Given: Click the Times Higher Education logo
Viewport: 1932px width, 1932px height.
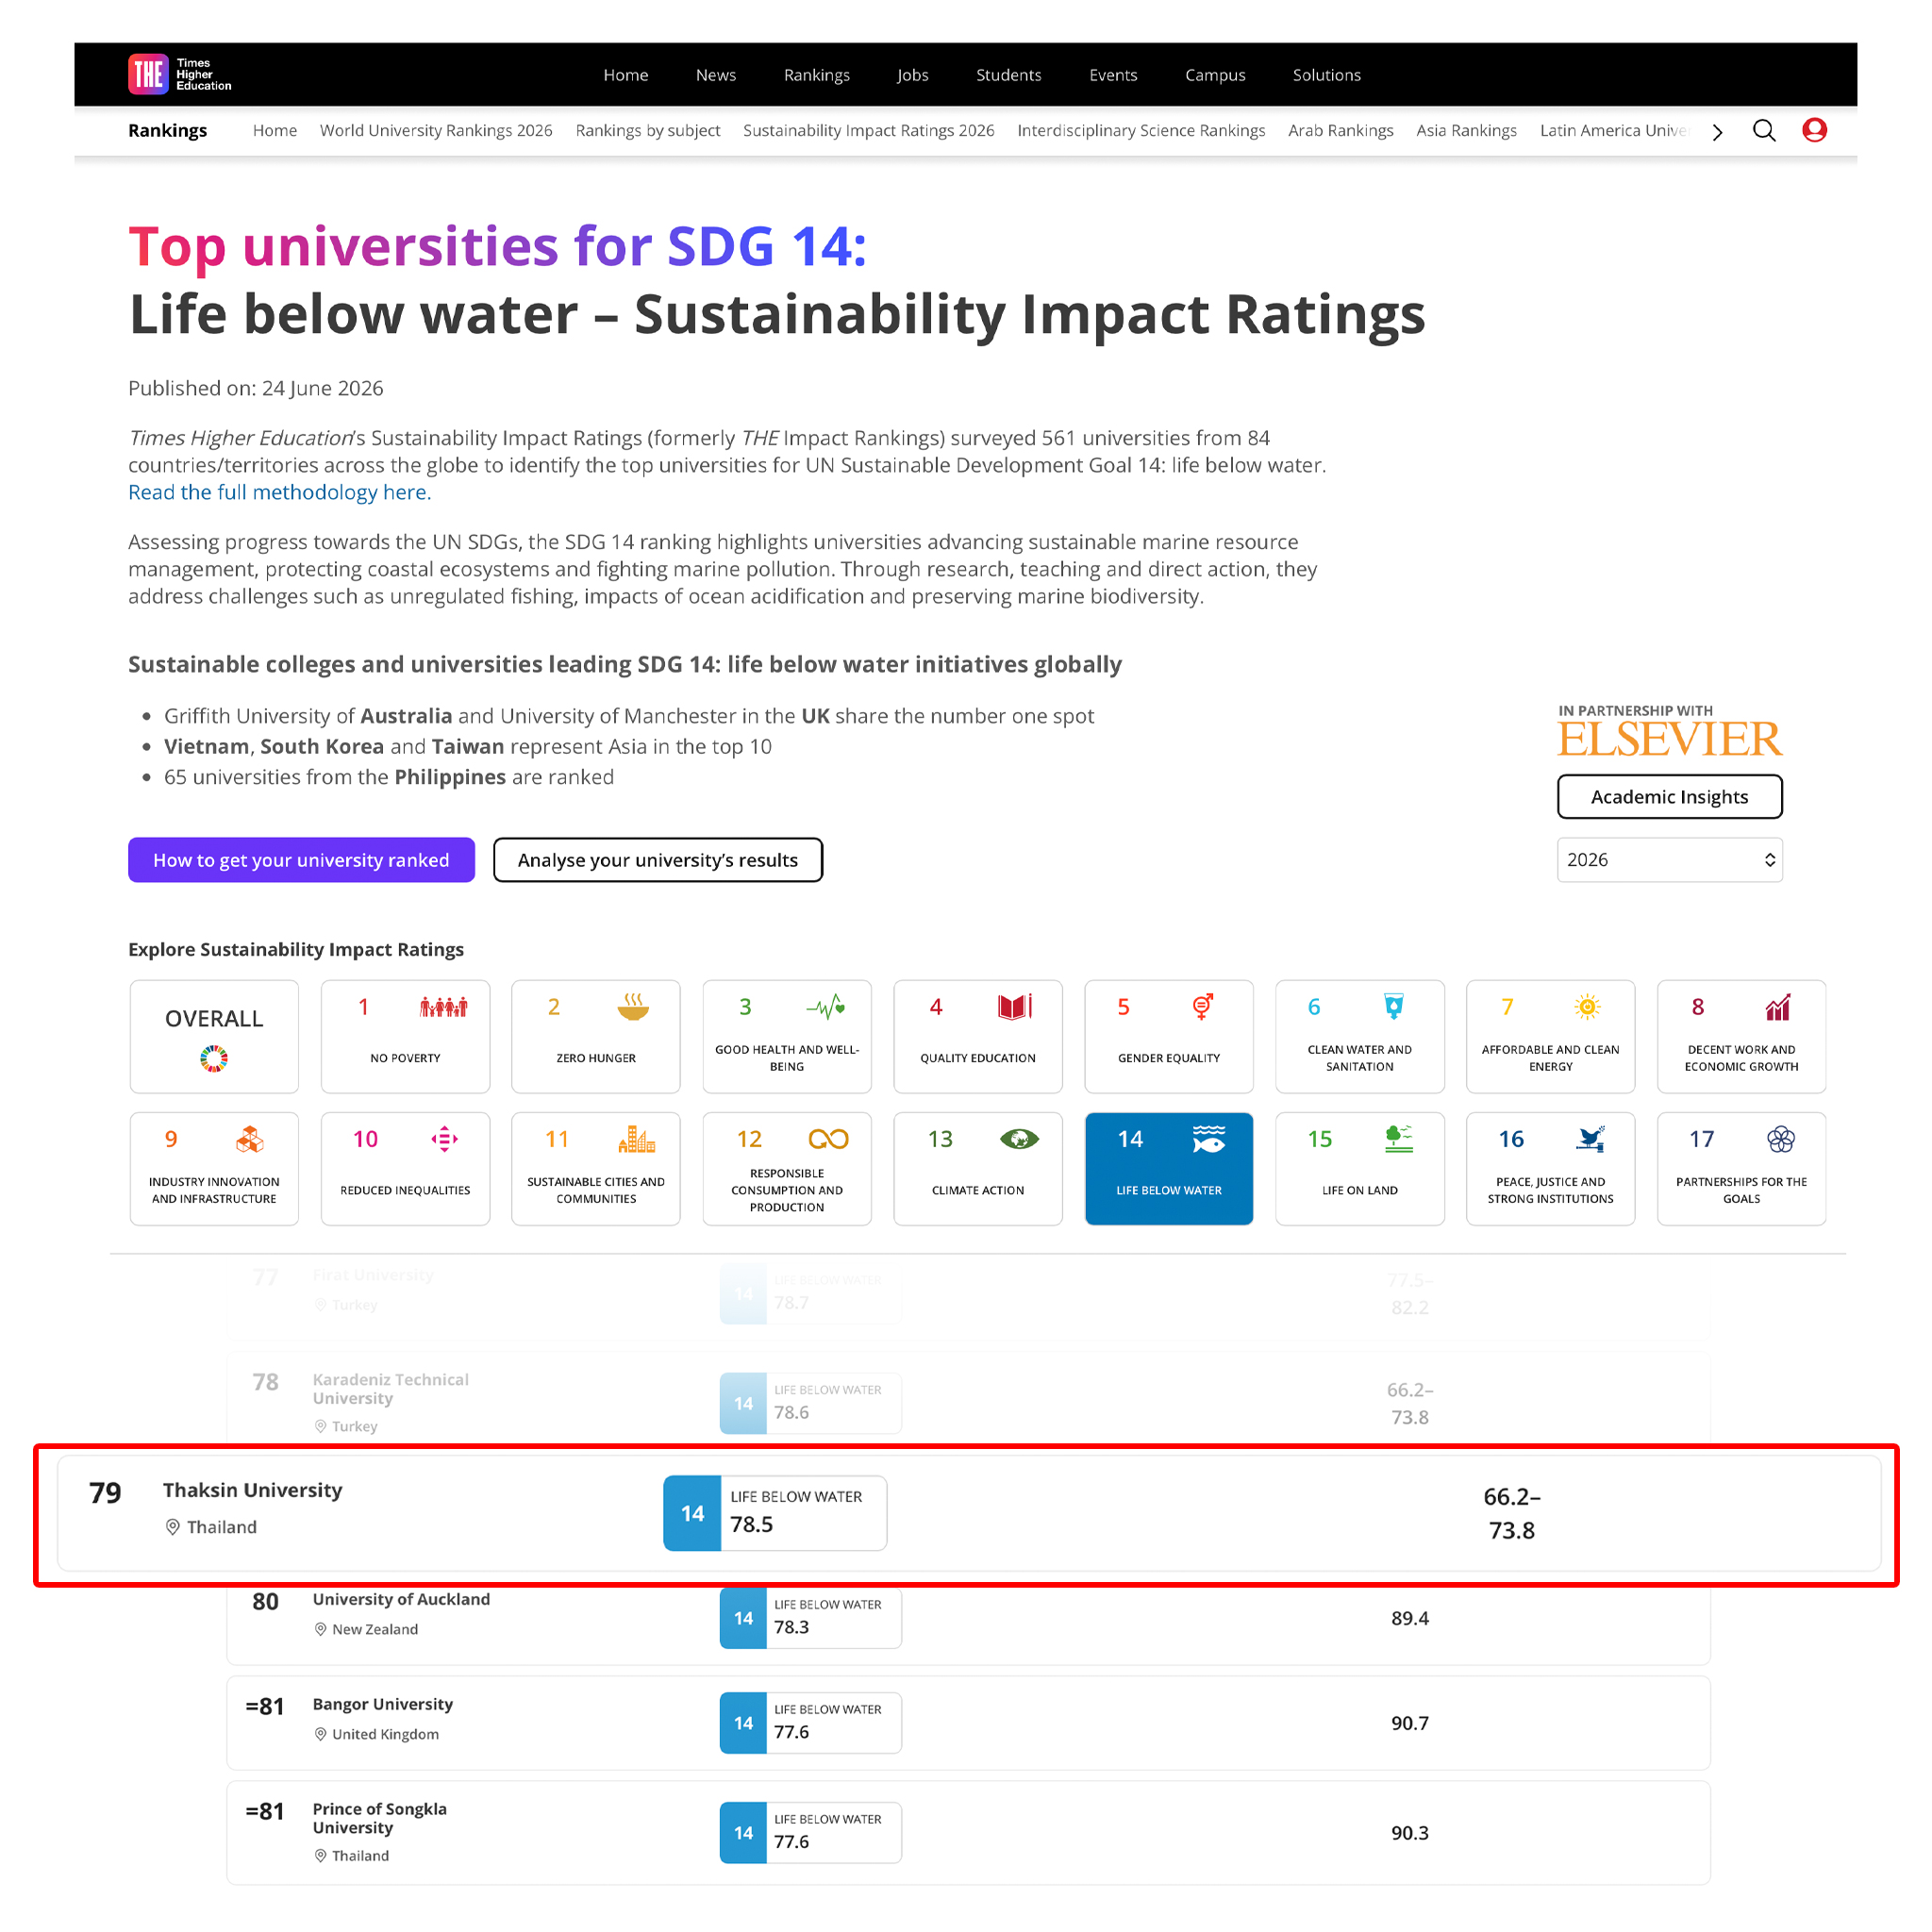Looking at the screenshot, I should [180, 74].
